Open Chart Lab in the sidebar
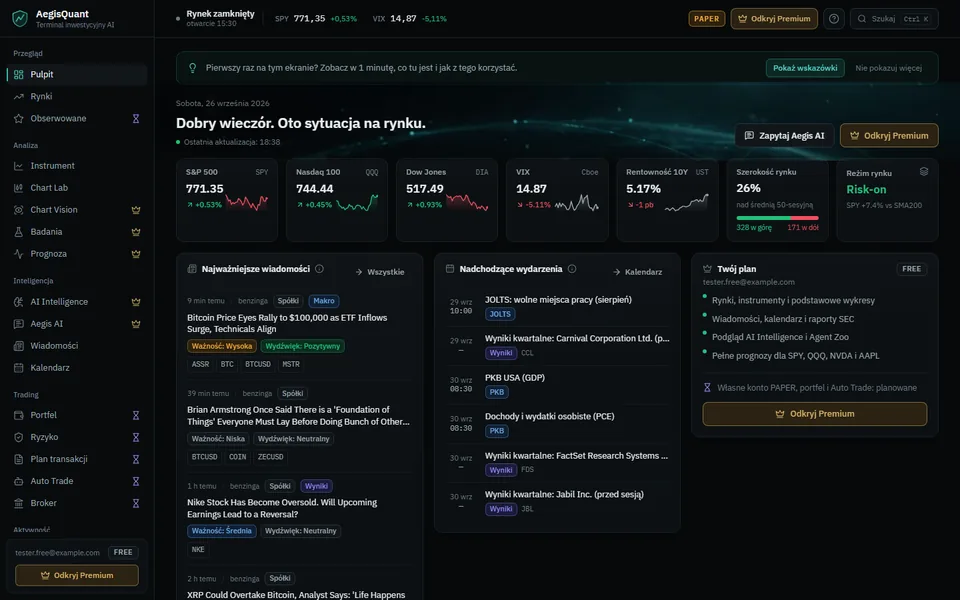The width and height of the screenshot is (960, 600). pos(77,188)
